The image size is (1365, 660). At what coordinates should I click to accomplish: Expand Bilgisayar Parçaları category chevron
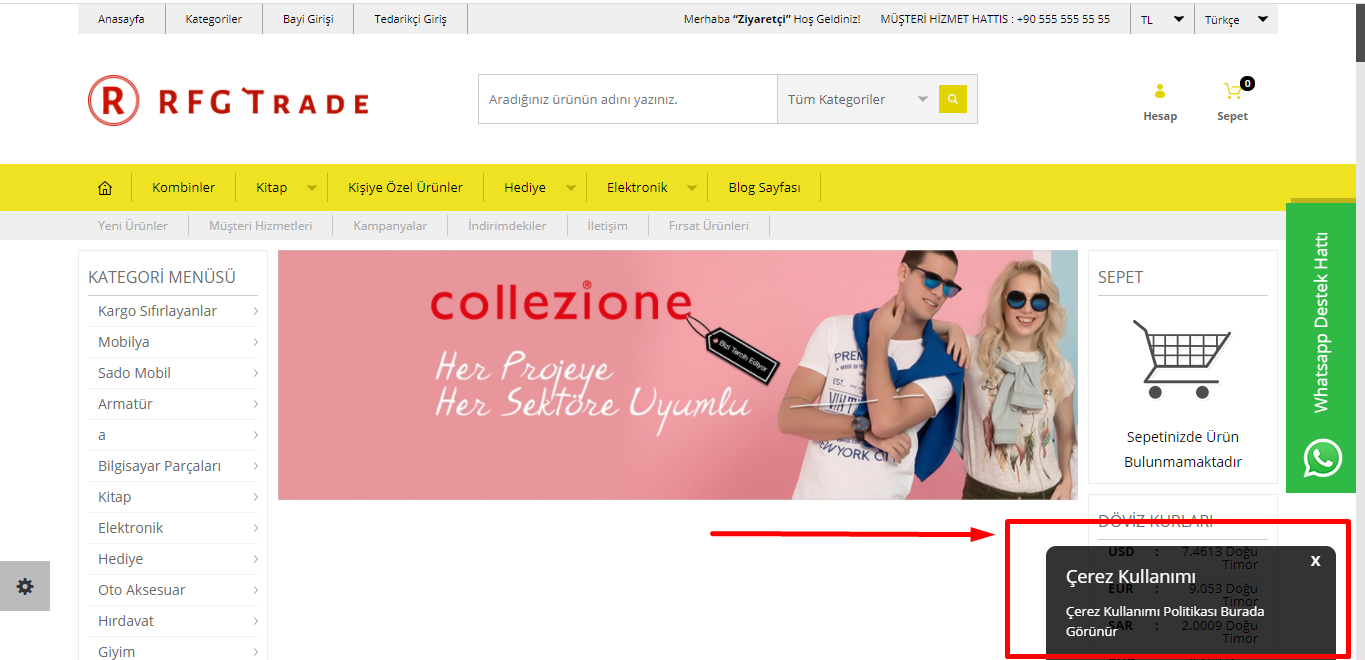(x=255, y=466)
